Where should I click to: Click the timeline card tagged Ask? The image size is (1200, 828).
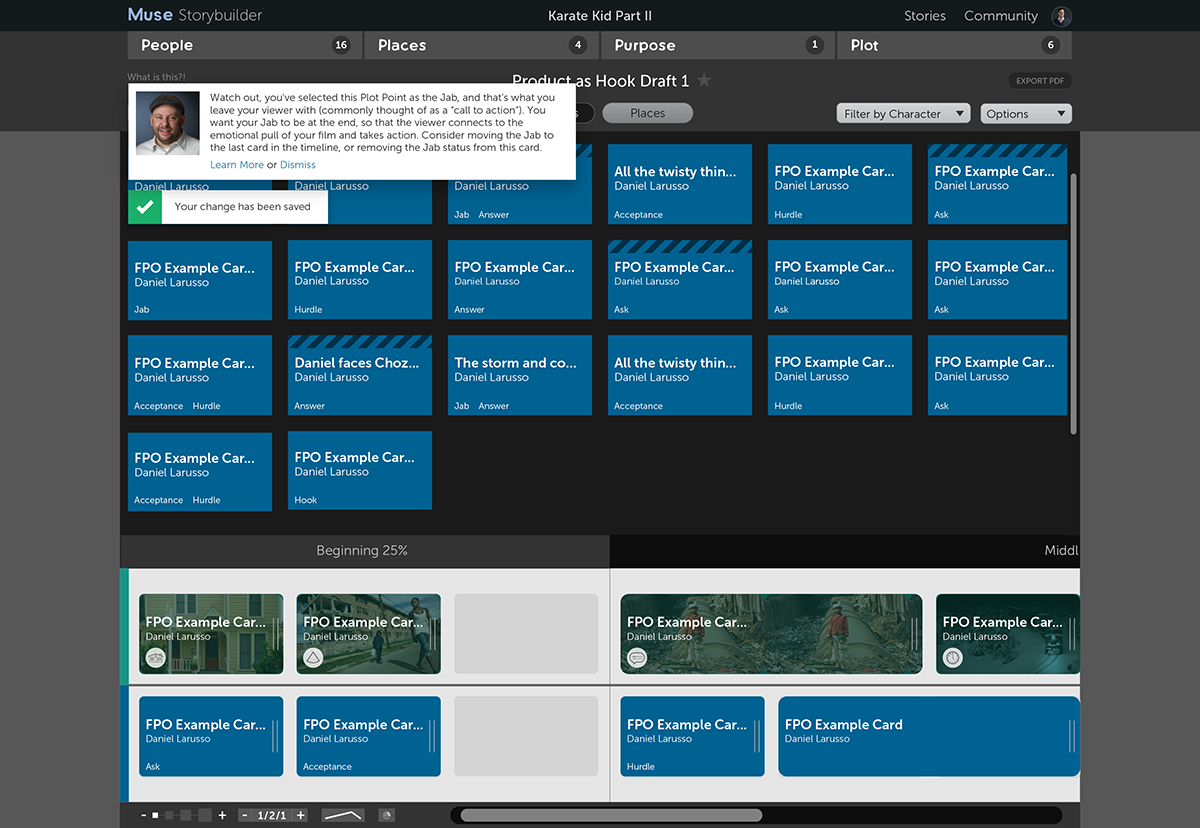click(211, 736)
